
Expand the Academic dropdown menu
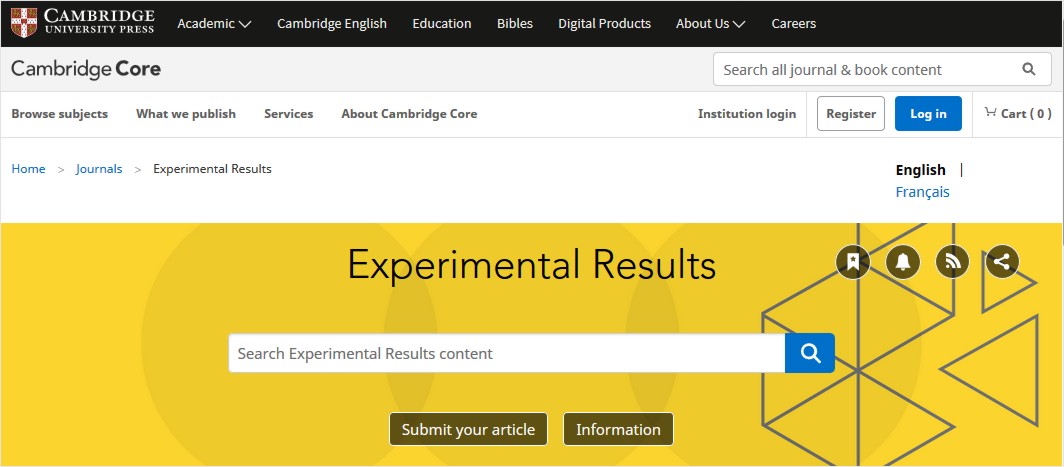coord(214,24)
